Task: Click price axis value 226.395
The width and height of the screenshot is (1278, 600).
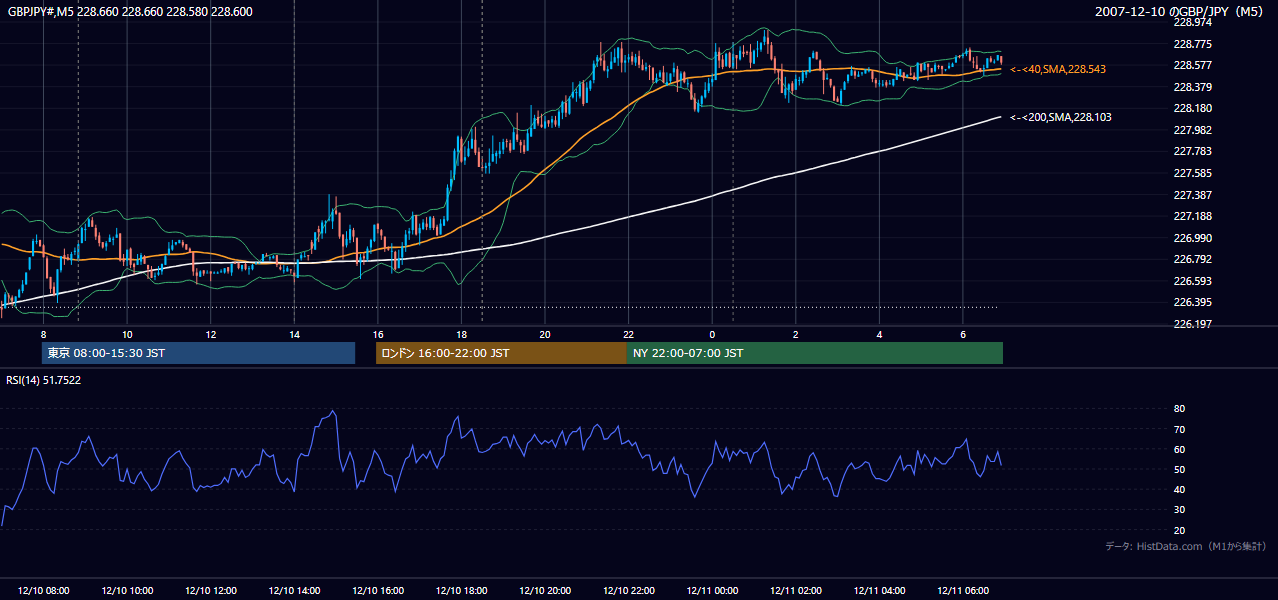Action: [1193, 302]
